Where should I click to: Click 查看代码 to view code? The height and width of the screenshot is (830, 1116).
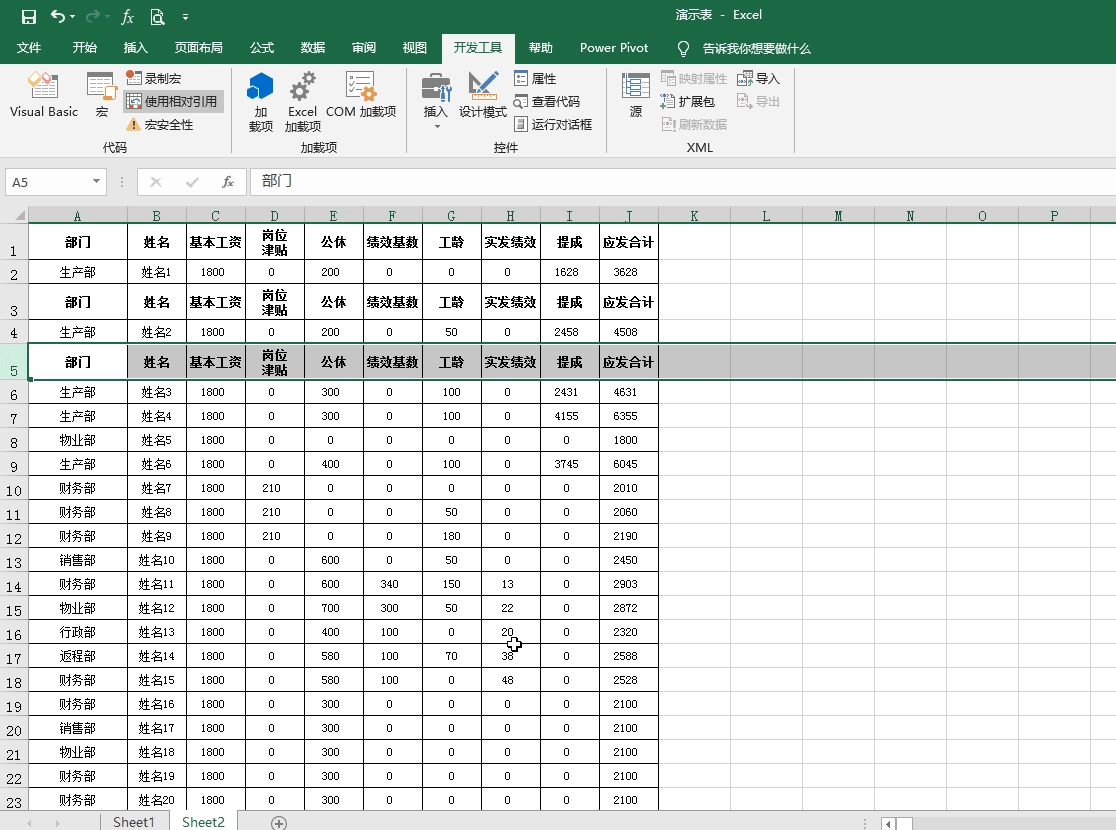(547, 102)
